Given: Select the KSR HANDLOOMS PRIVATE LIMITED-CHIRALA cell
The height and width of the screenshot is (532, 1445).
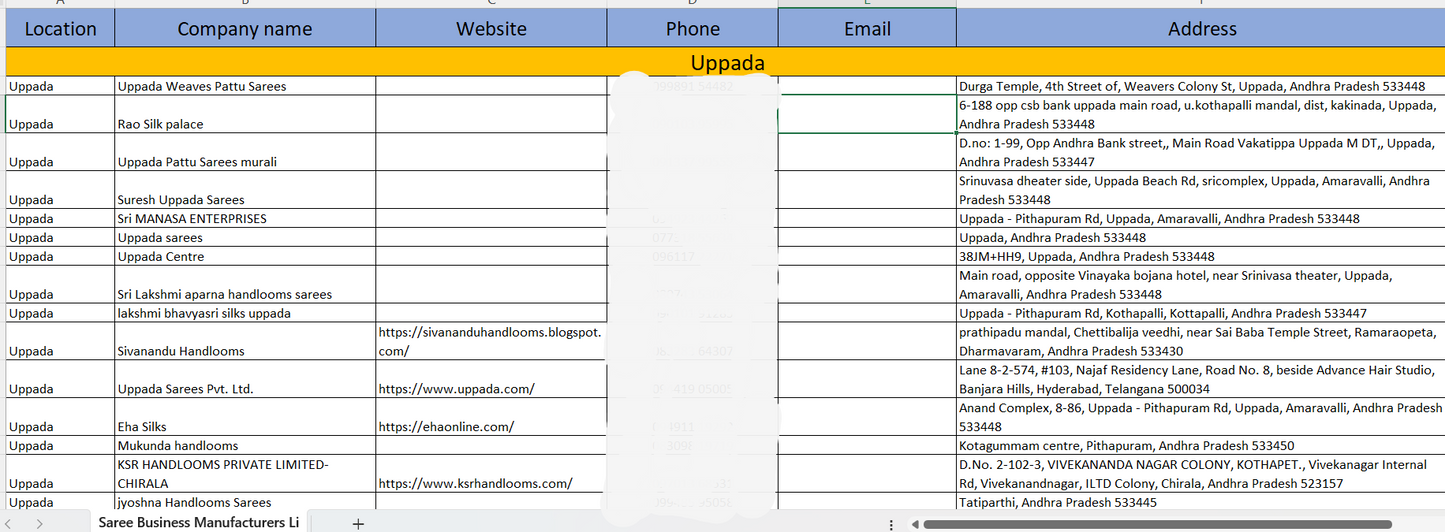Looking at the screenshot, I should coord(245,474).
